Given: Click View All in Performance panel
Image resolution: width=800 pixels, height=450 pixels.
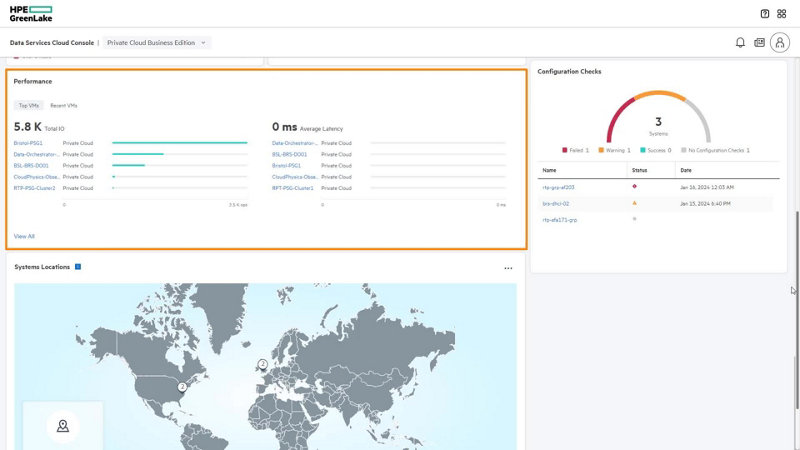Looking at the screenshot, I should [x=24, y=236].
